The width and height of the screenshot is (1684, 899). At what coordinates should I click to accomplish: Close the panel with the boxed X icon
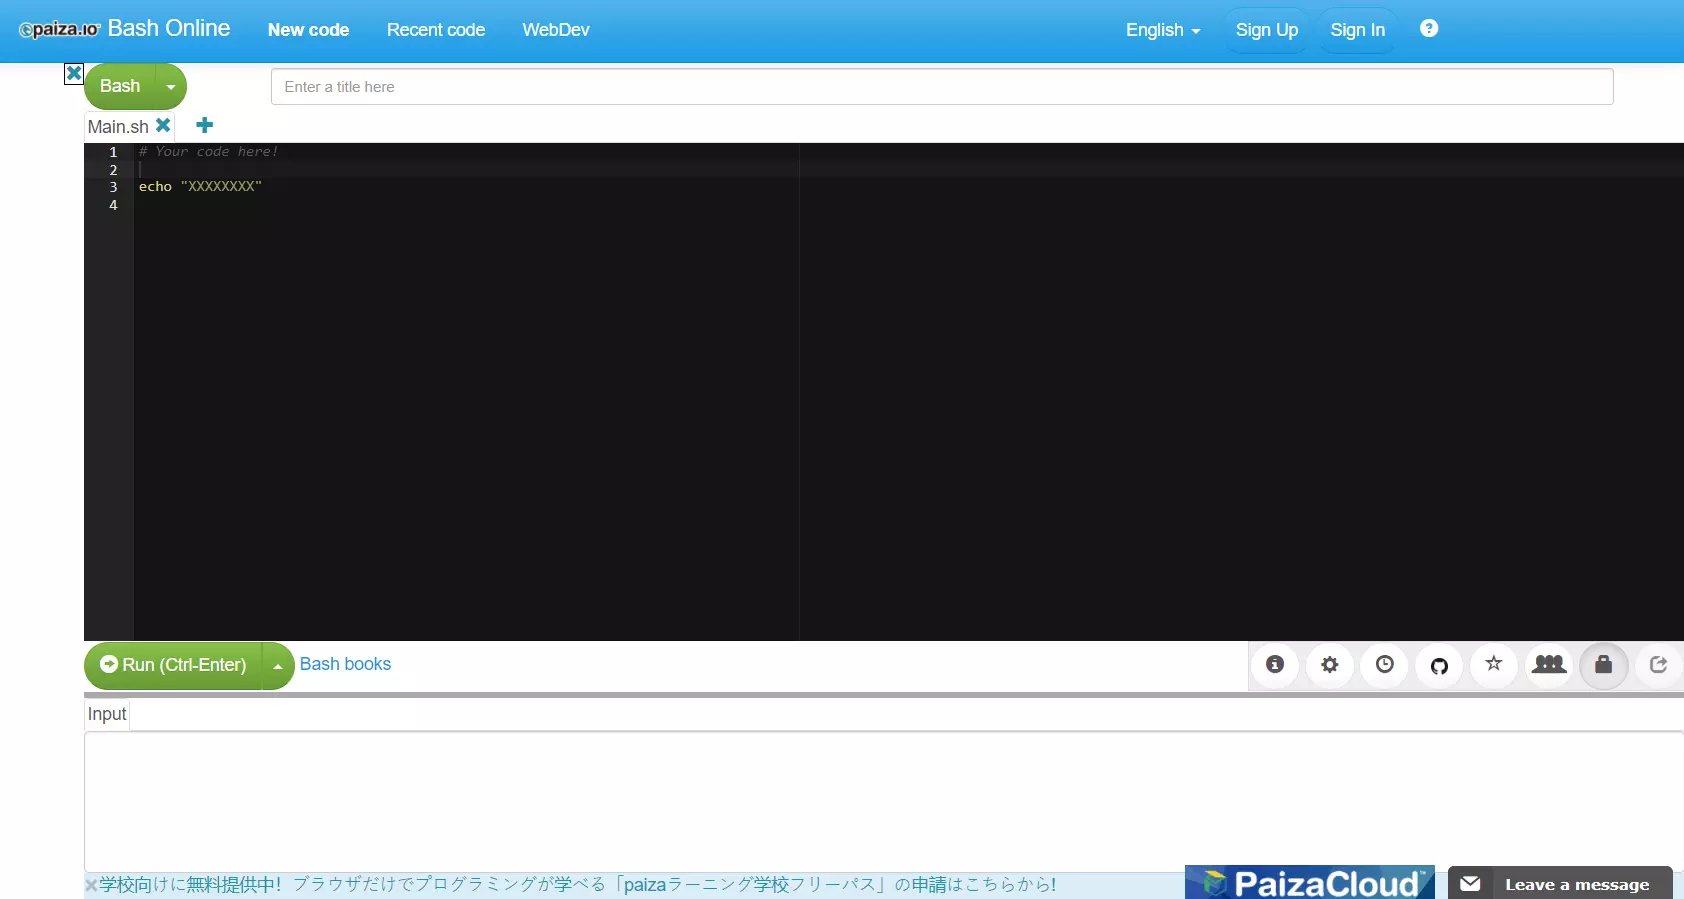click(x=74, y=73)
